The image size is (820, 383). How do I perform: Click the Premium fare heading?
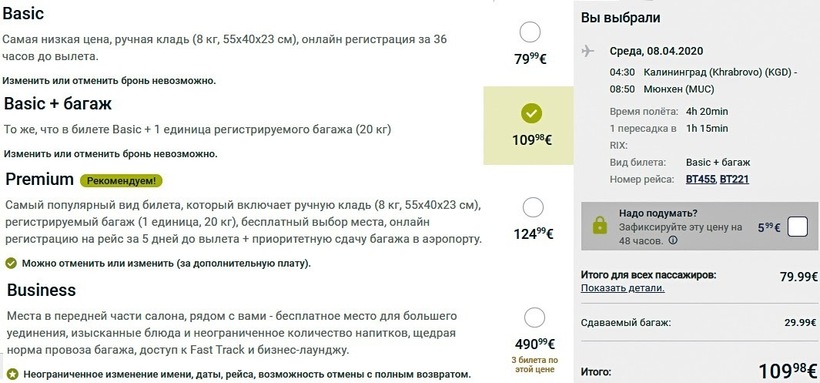(40, 179)
